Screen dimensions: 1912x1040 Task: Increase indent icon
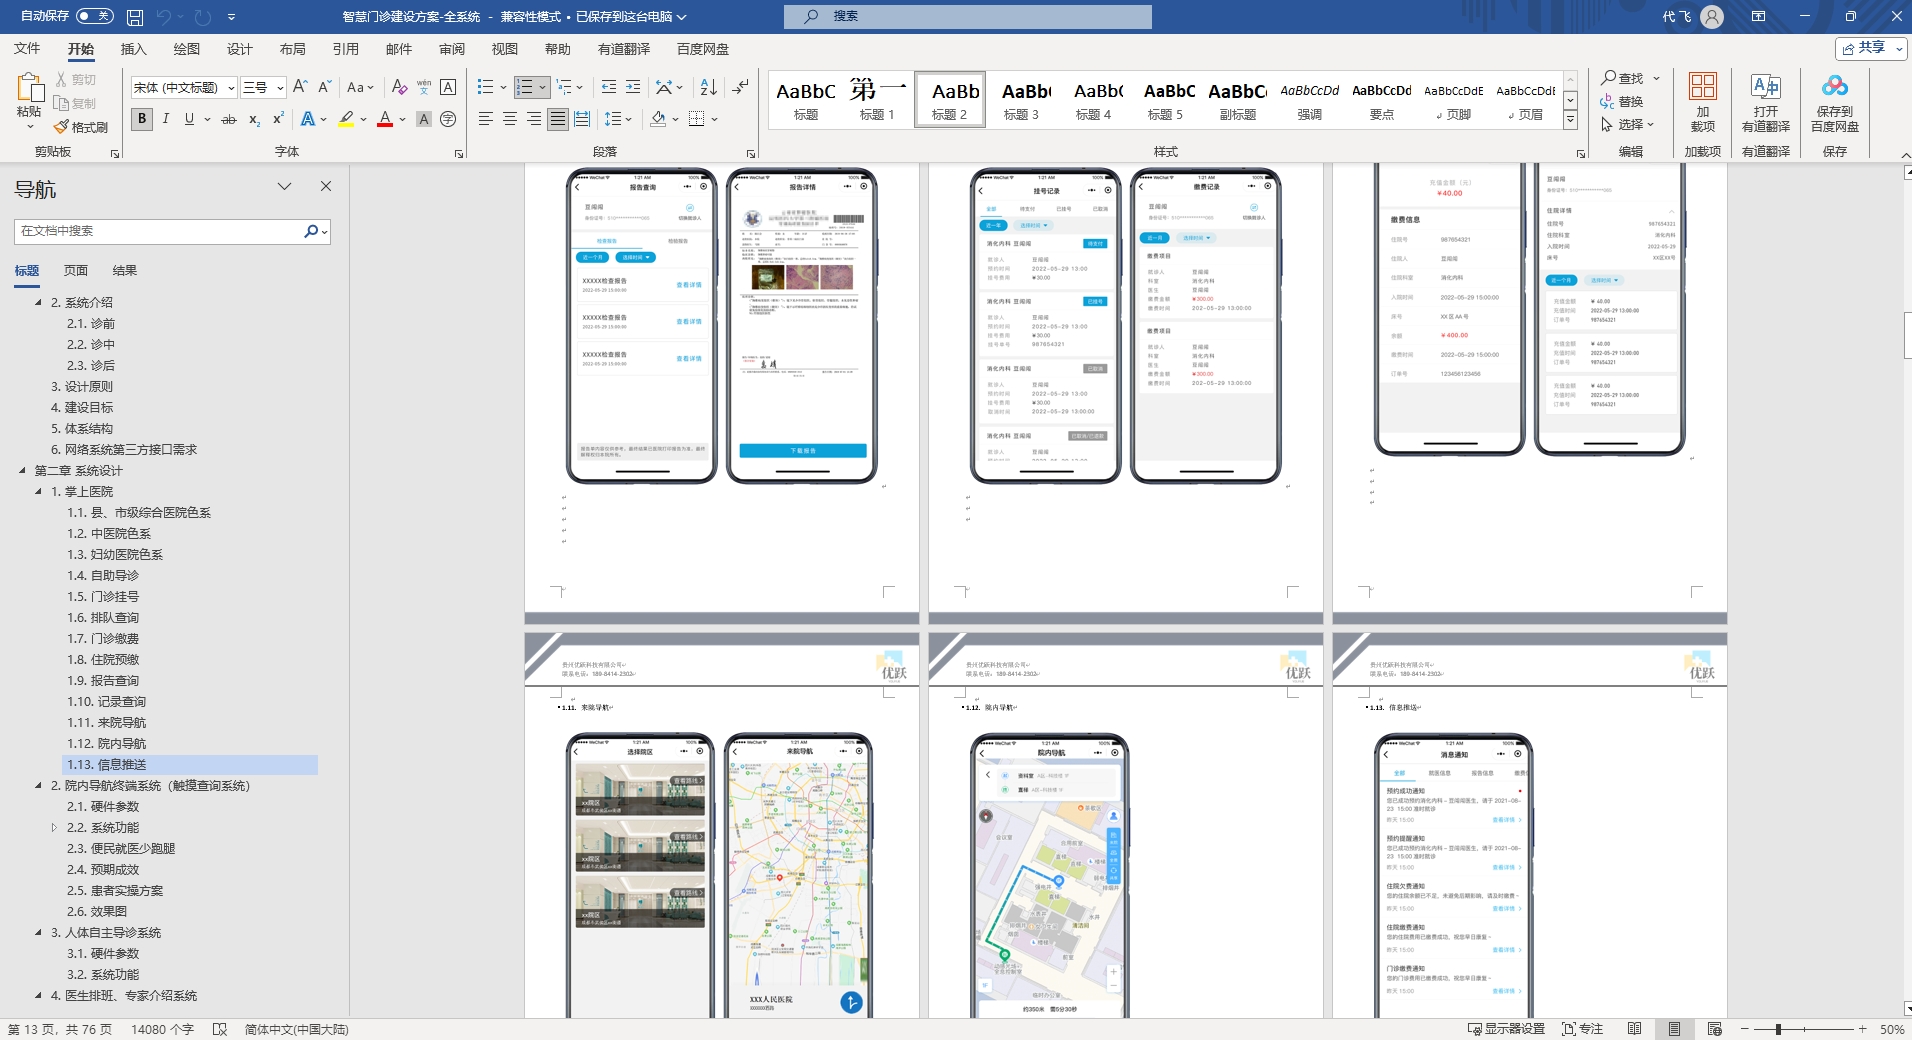(633, 87)
